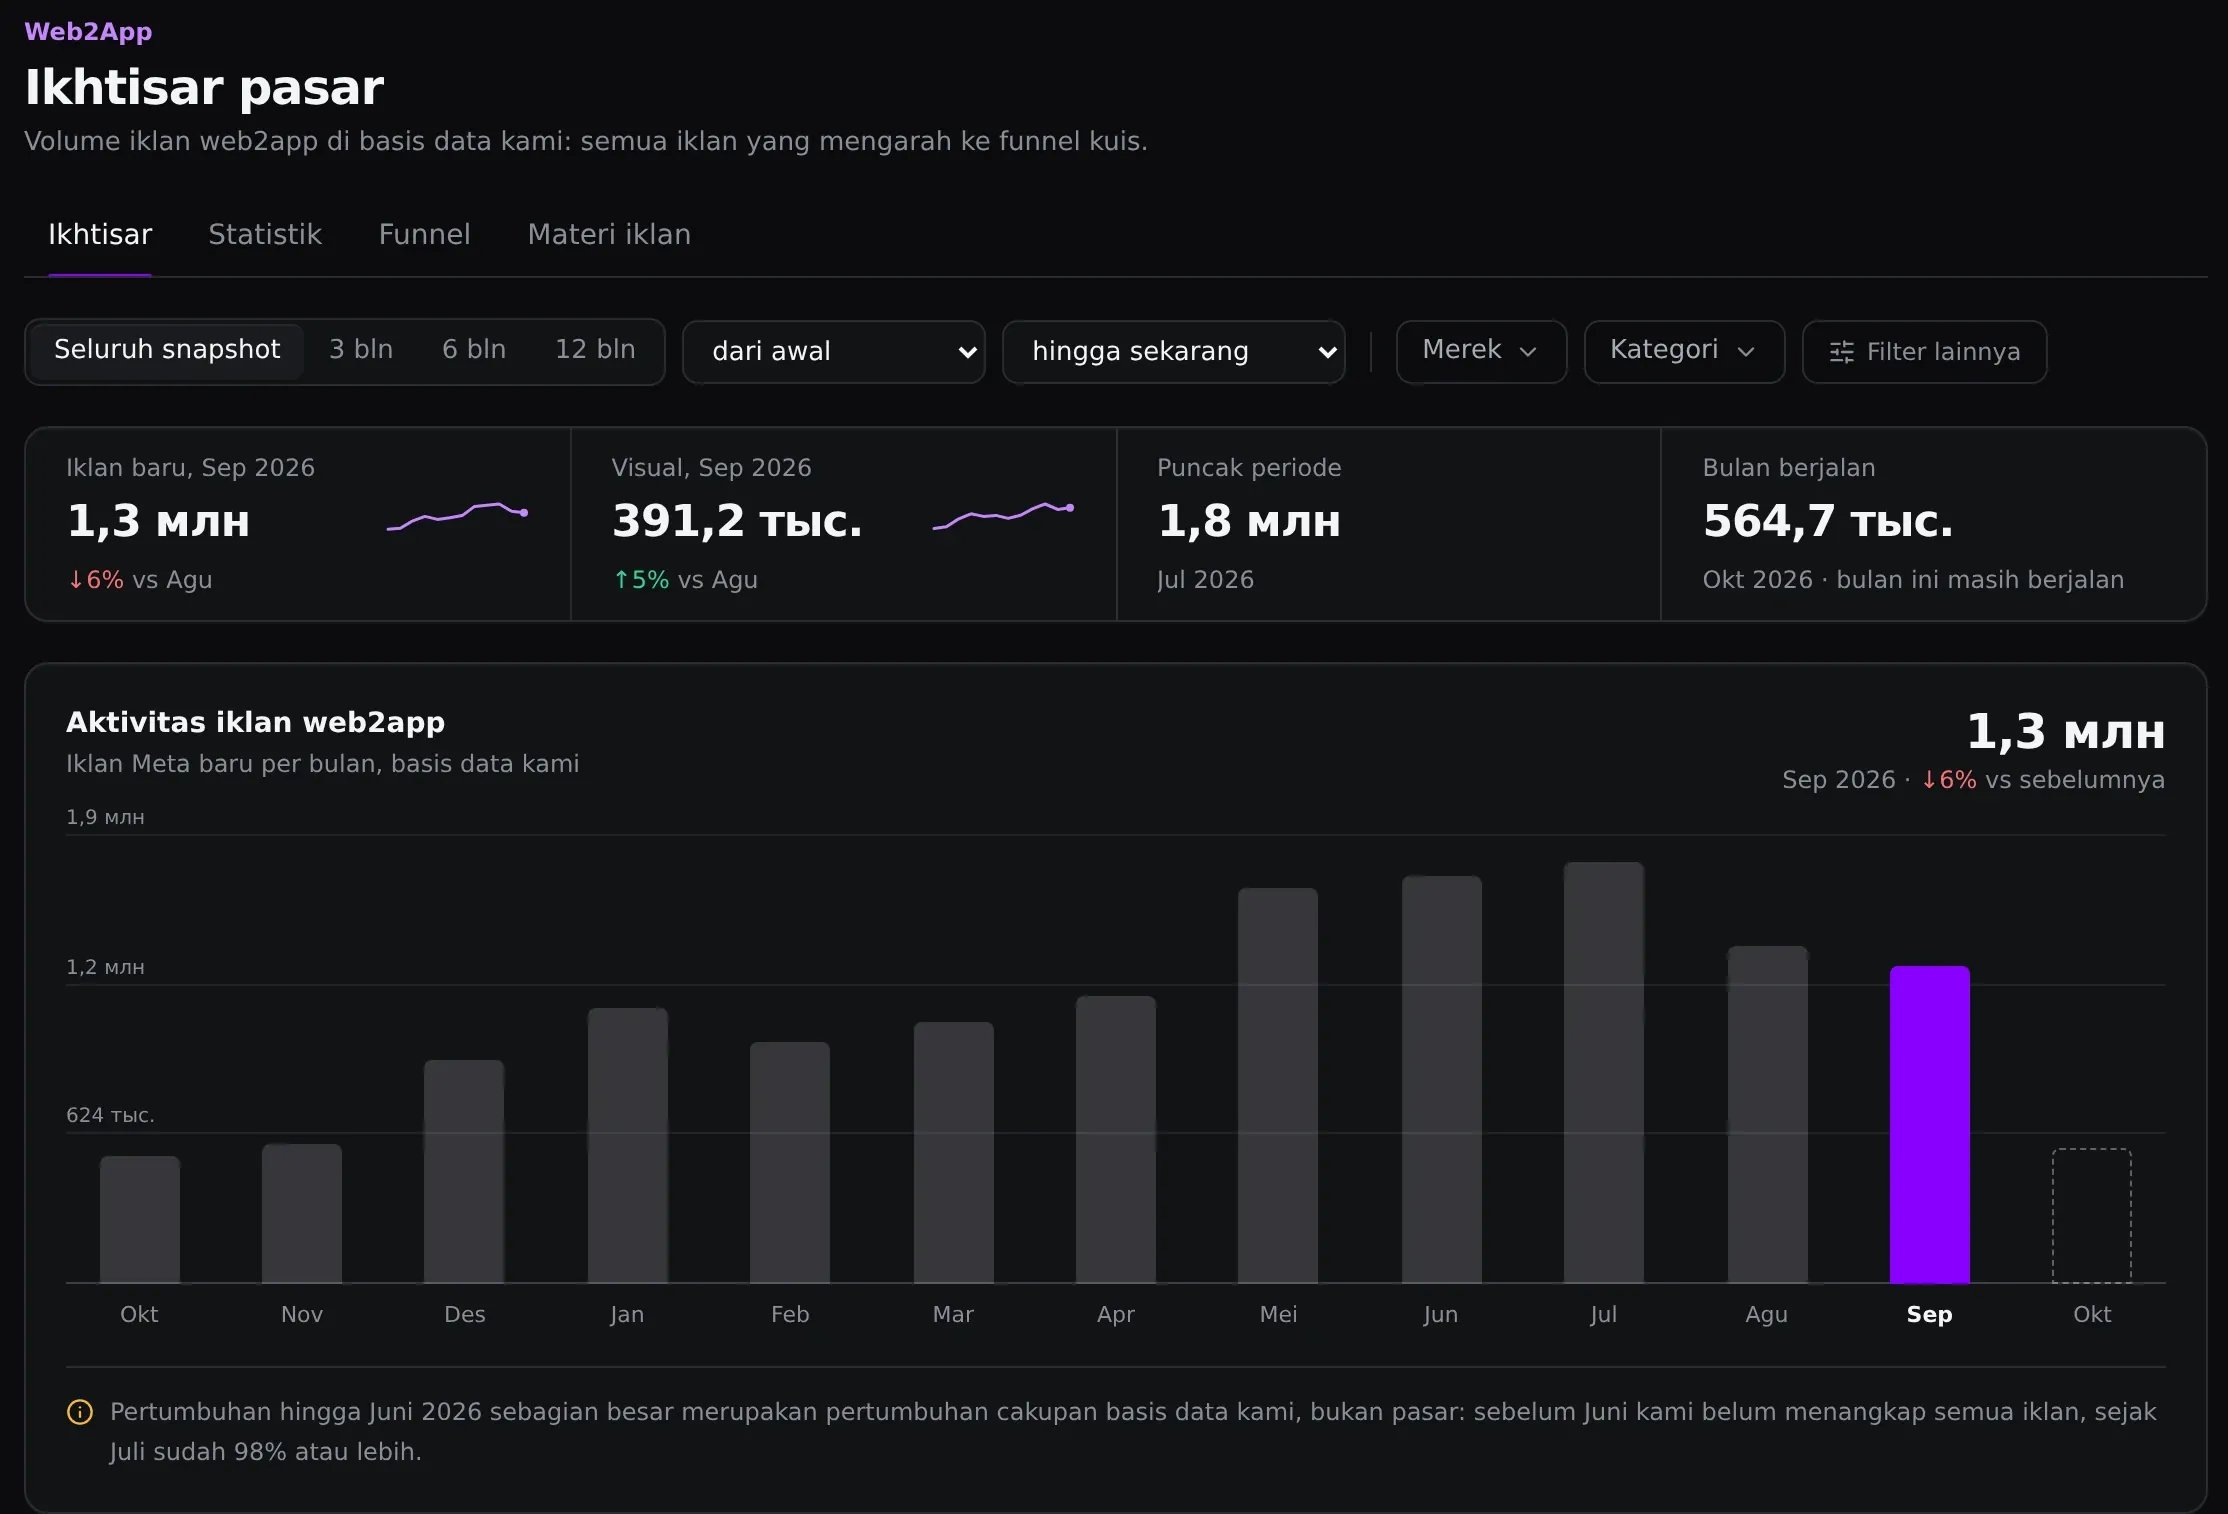Open the Materi iklan tab

pos(609,235)
